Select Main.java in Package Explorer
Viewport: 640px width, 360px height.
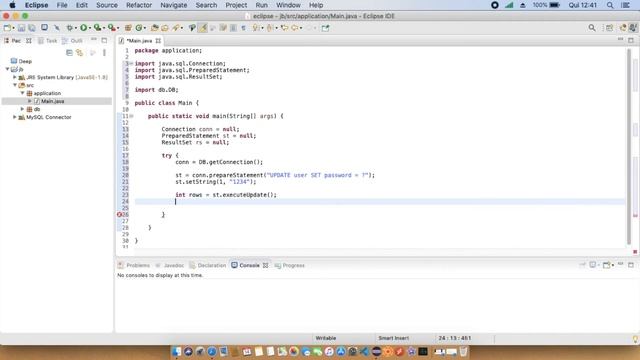[x=53, y=101]
